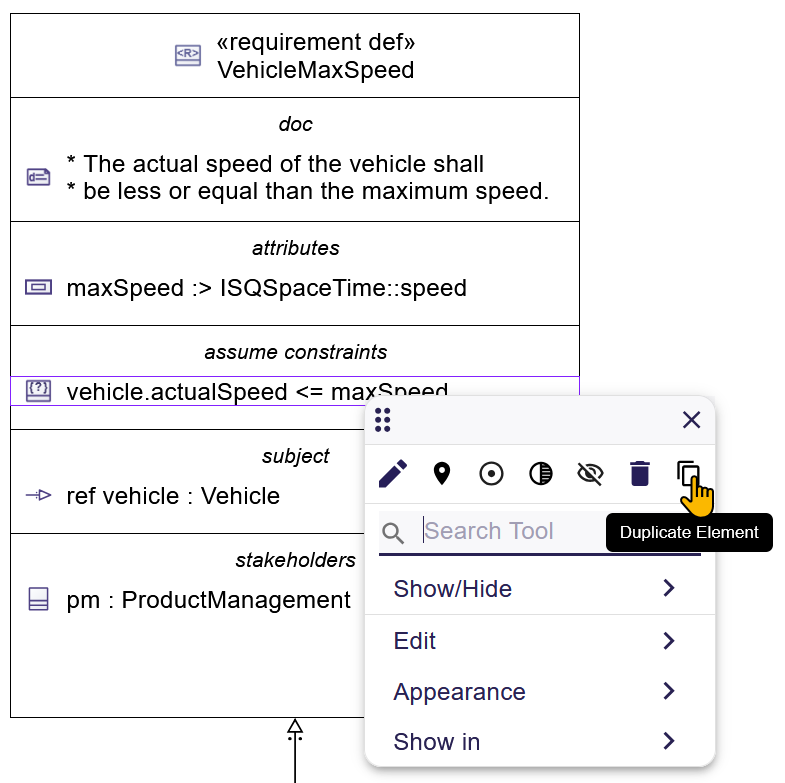Click the circled dot focus icon
The width and height of the screenshot is (785, 783).
(x=491, y=473)
